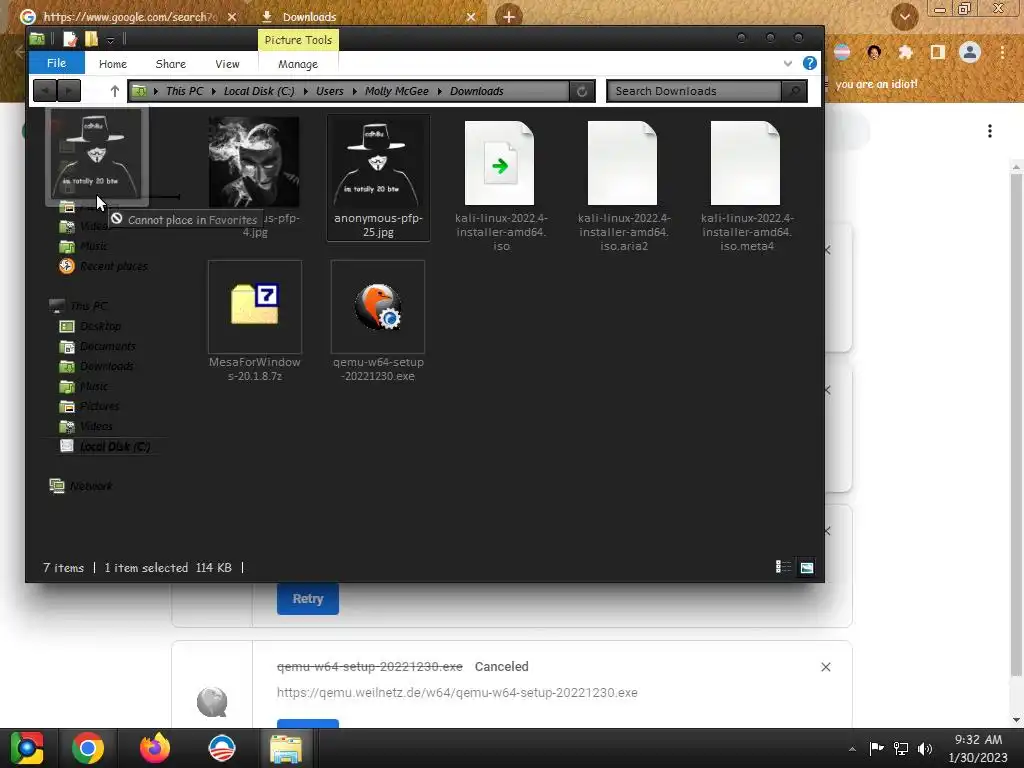This screenshot has height=768, width=1024.
Task: Refresh the Downloads folder view
Action: [582, 91]
